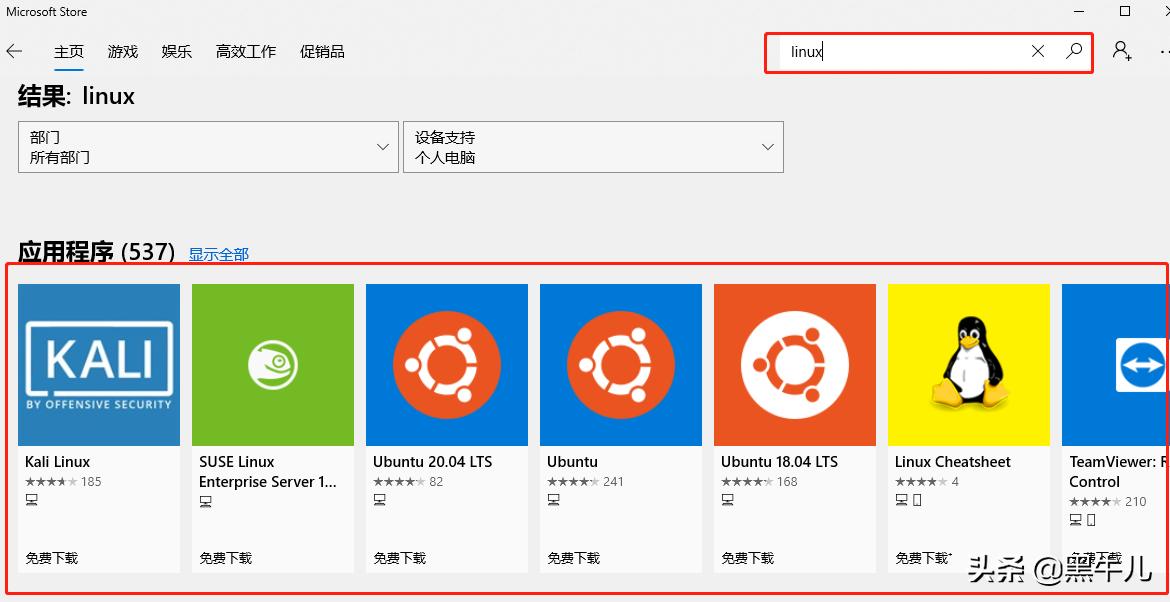Click the search magnifier icon
1170x602 pixels.
click(1073, 51)
